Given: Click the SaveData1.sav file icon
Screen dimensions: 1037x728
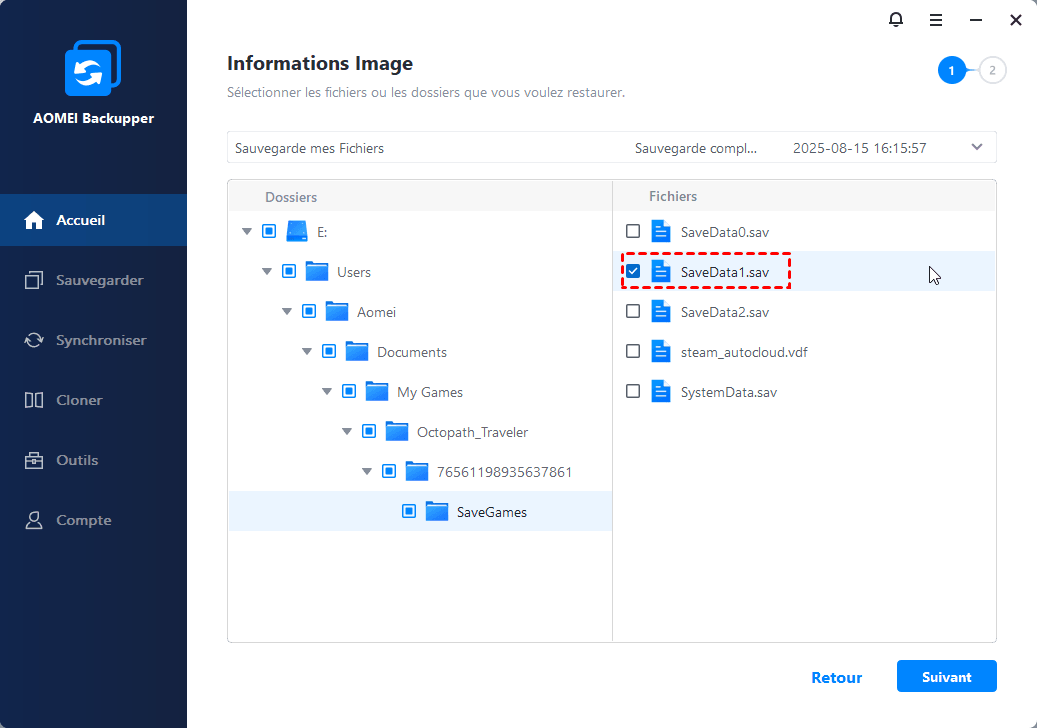Looking at the screenshot, I should (x=661, y=271).
